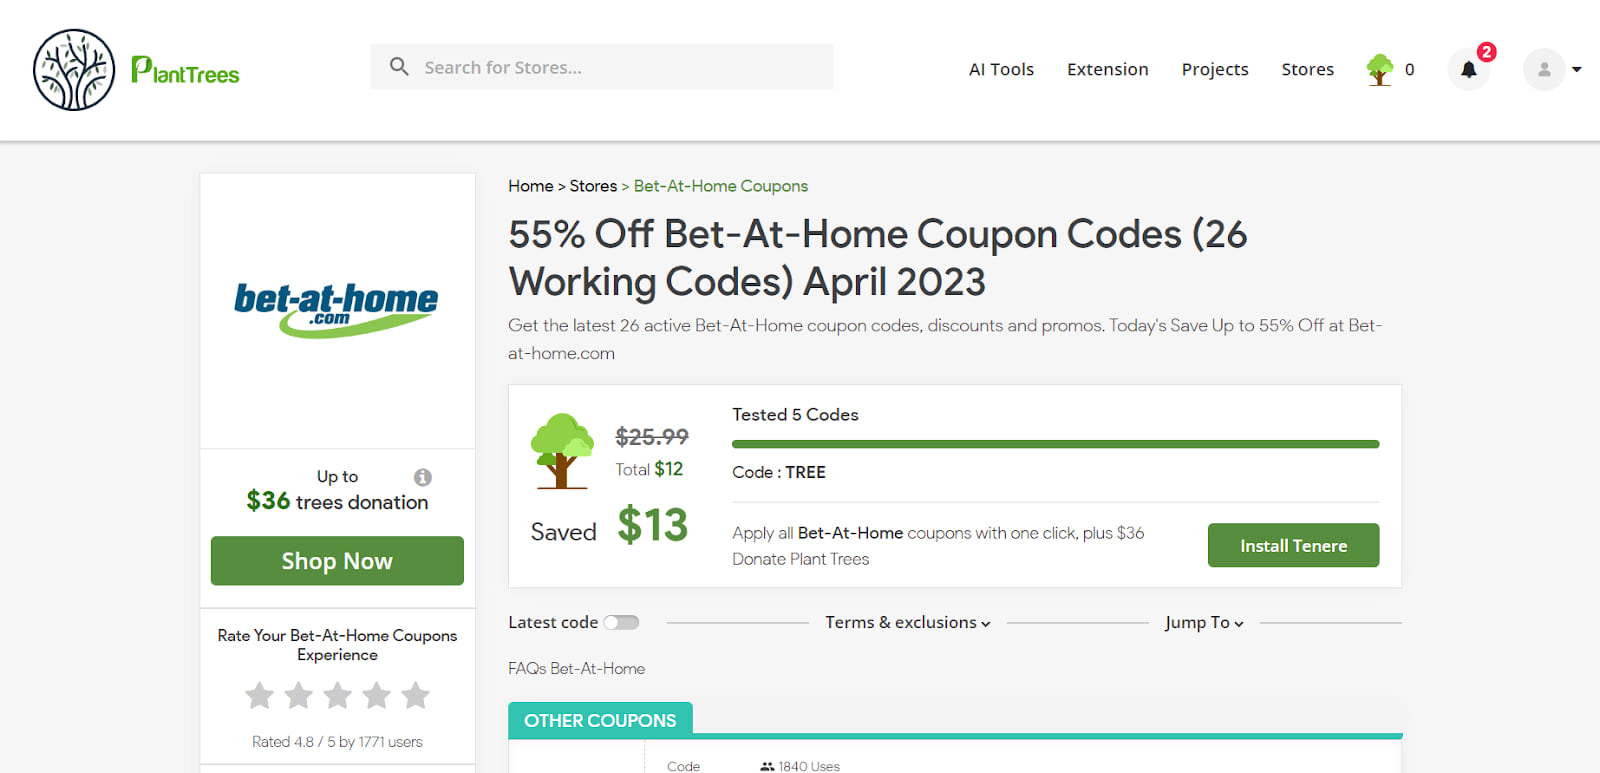Click the Shop Now button
The width and height of the screenshot is (1600, 773).
point(337,561)
